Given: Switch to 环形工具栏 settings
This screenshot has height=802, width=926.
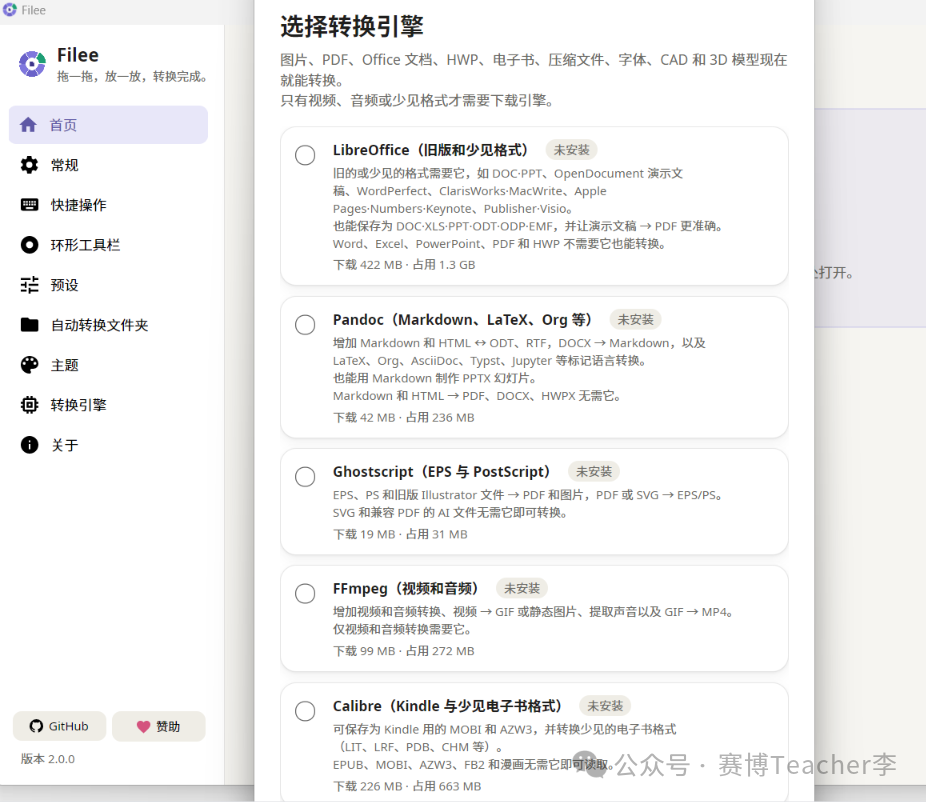Looking at the screenshot, I should pyautogui.click(x=108, y=245).
